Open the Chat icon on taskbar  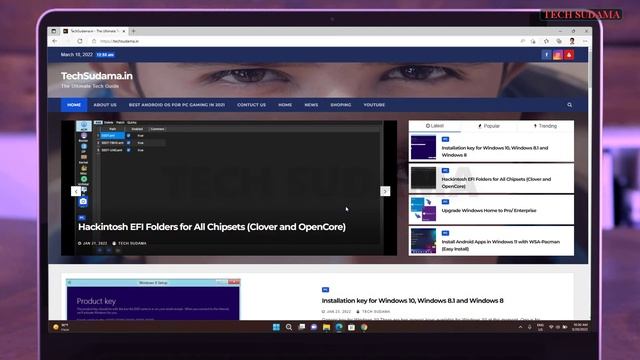pos(314,327)
